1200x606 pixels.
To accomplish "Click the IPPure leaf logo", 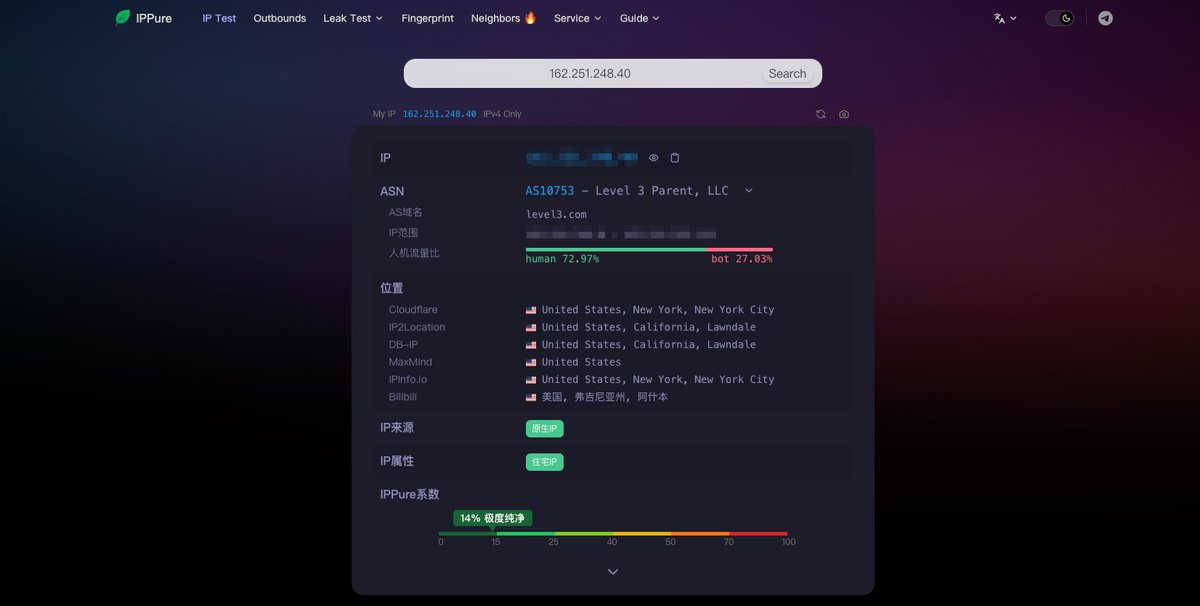I will [122, 17].
